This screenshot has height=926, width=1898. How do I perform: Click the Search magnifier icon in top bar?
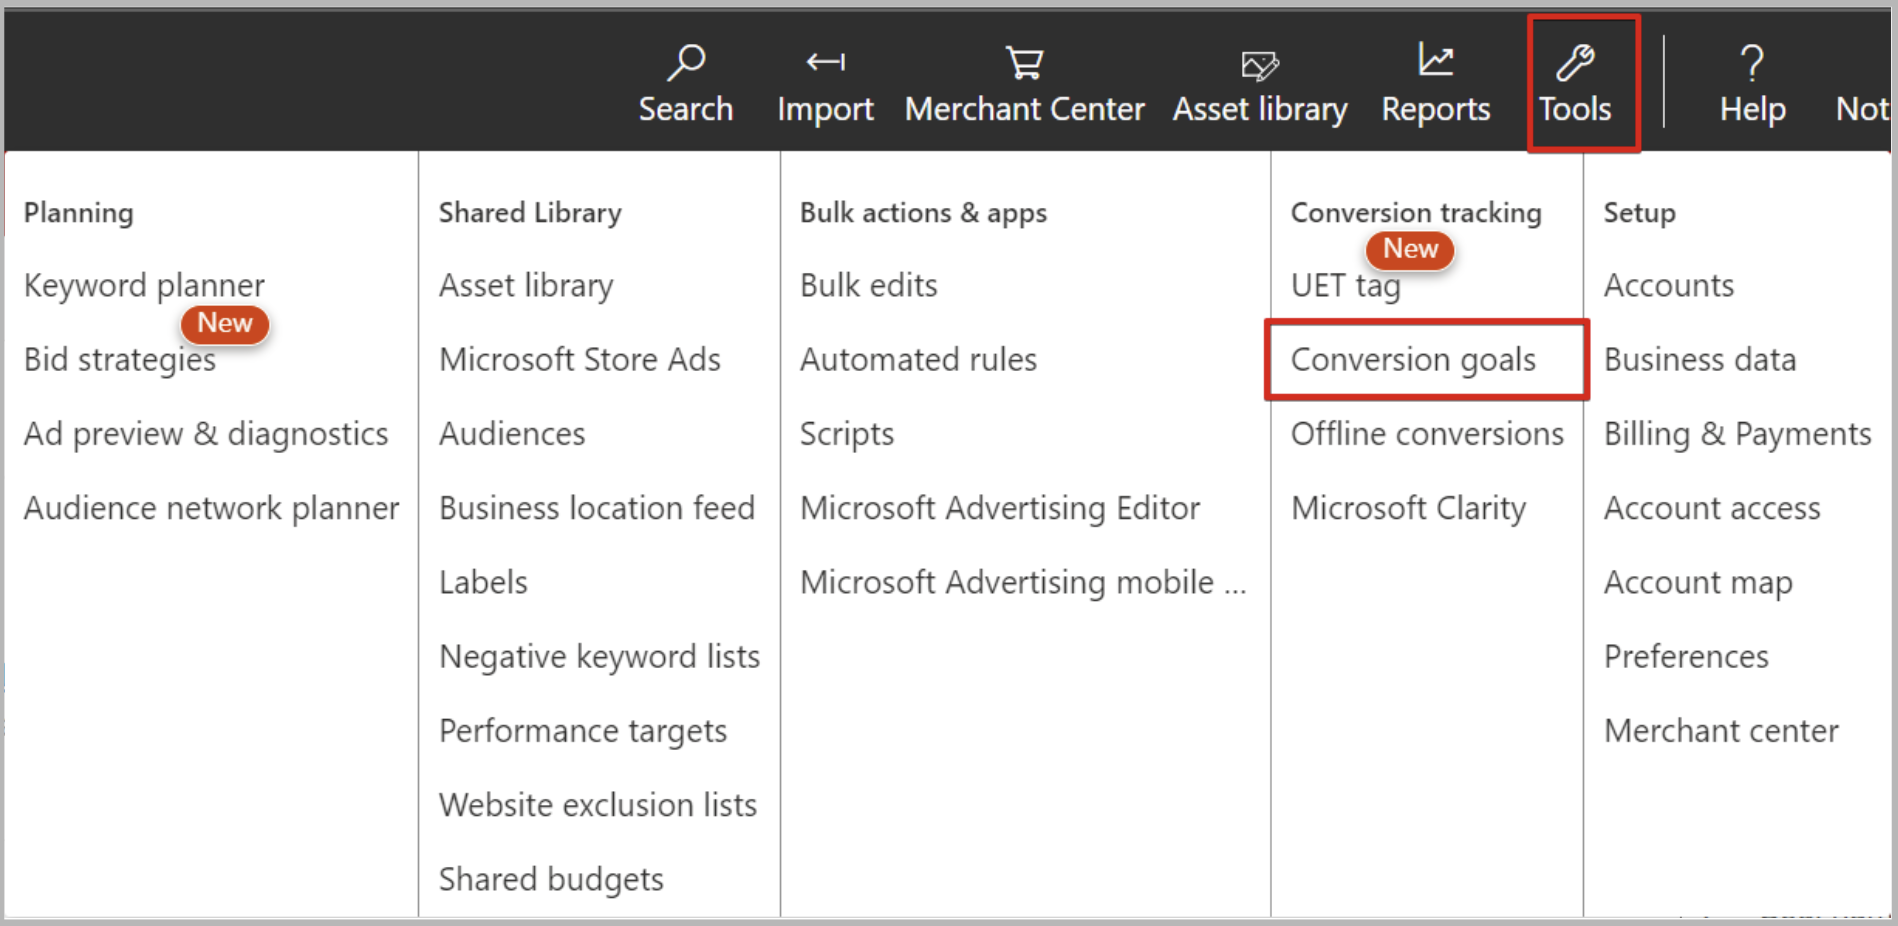coord(686,62)
